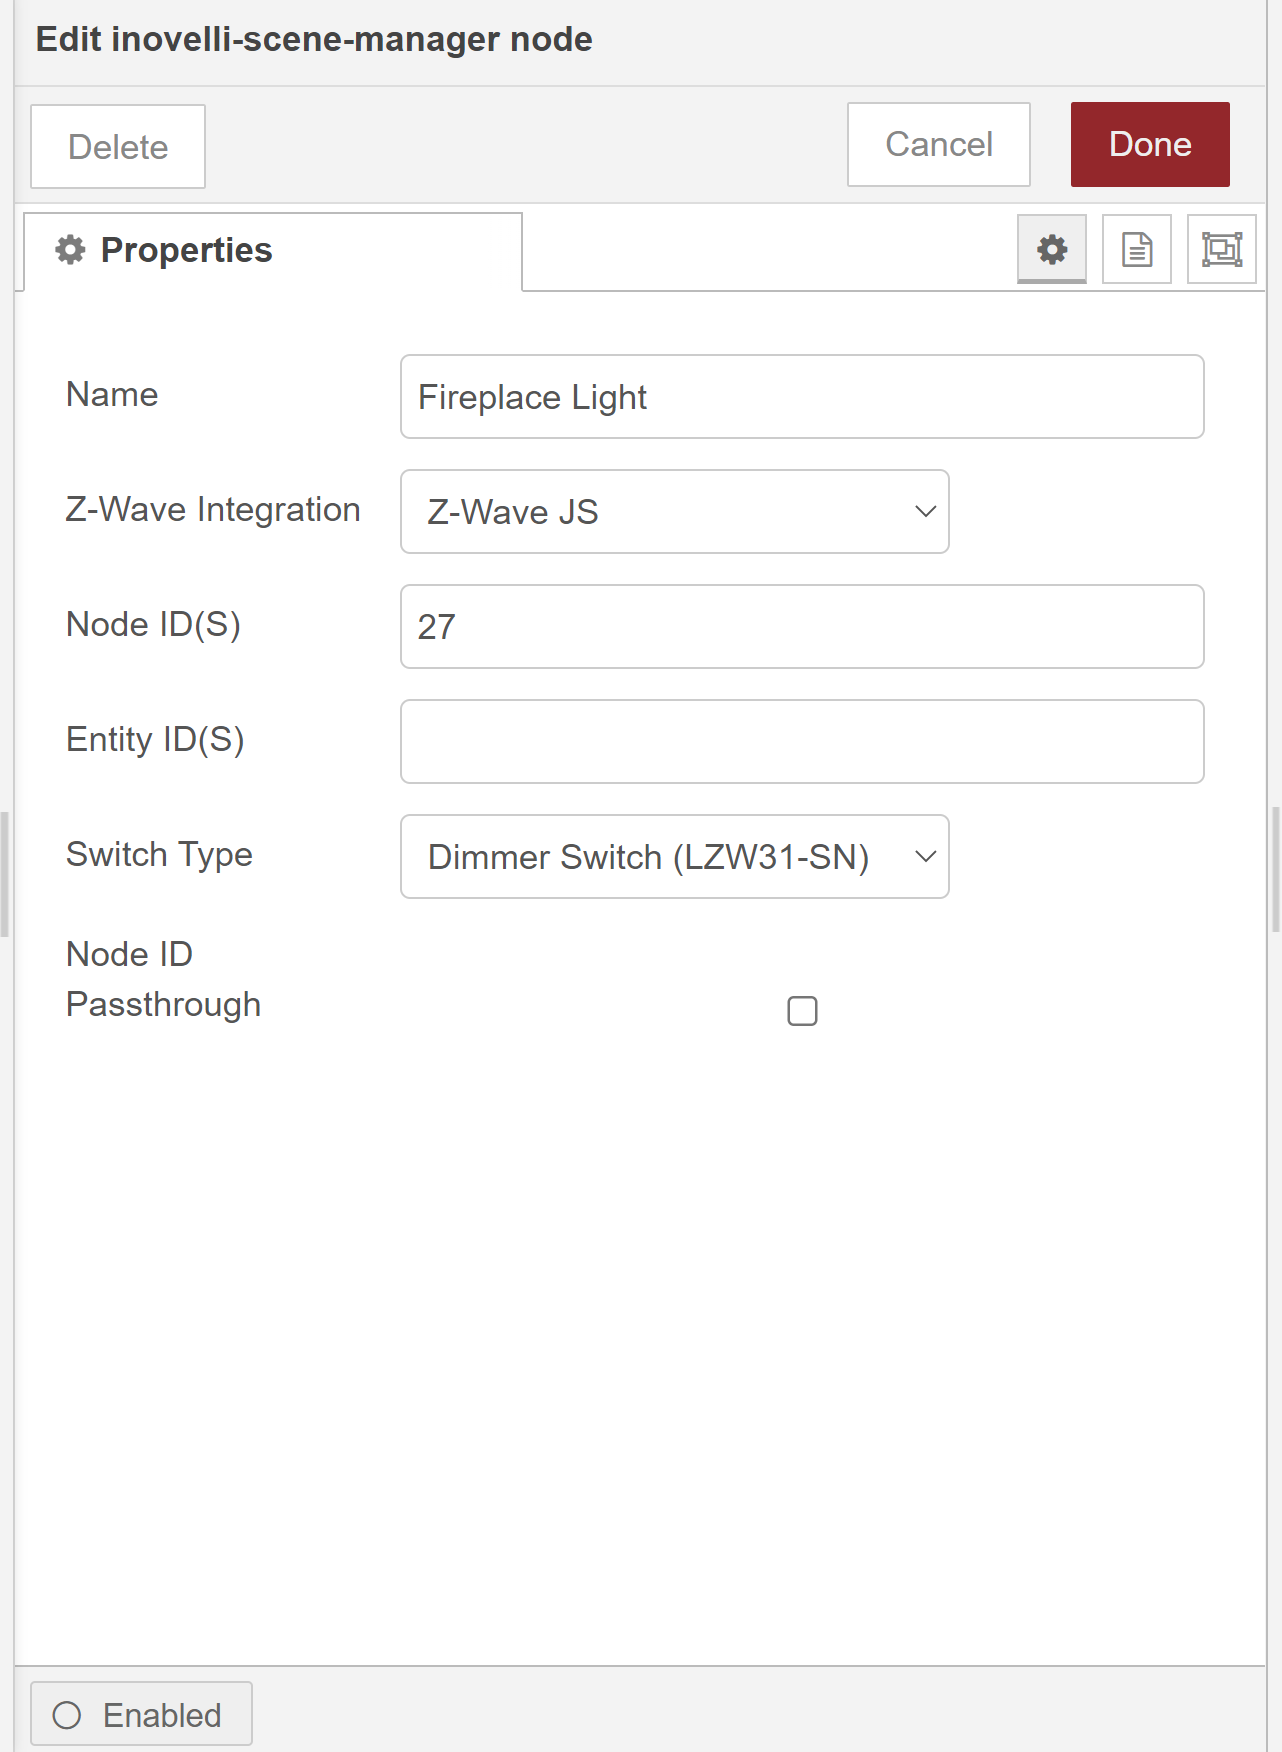
Task: Click the gear icon beside Properties label
Action: (x=70, y=250)
